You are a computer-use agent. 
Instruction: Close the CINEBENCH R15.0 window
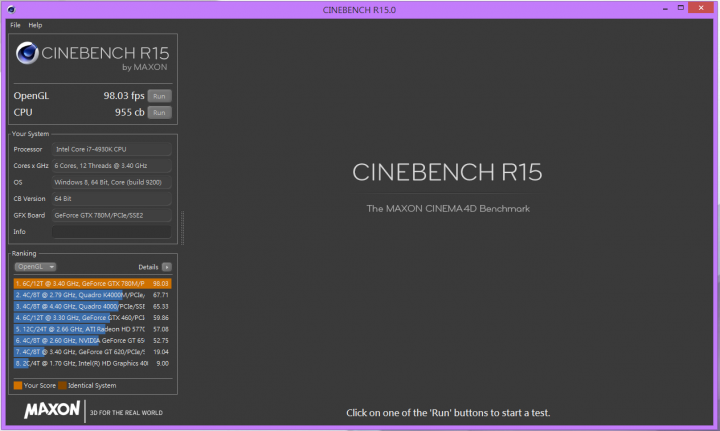point(701,8)
